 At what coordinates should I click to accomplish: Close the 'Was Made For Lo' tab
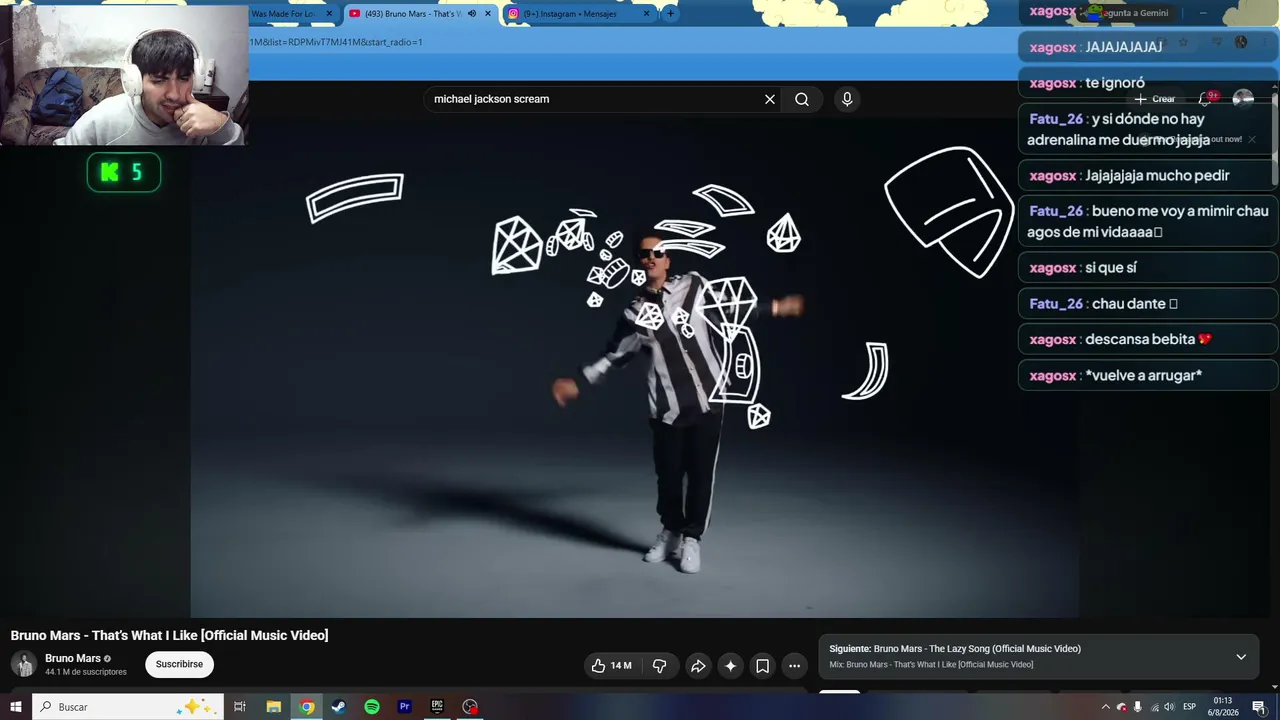[329, 14]
